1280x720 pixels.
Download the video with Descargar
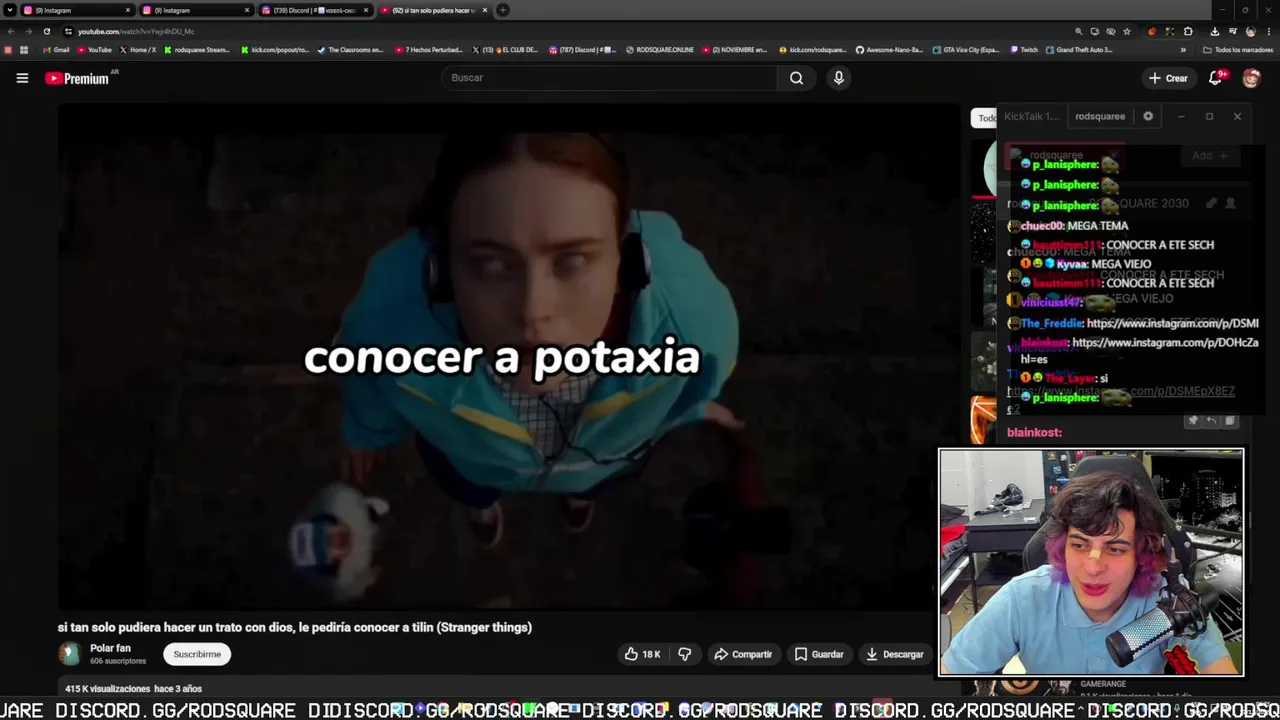pos(894,654)
